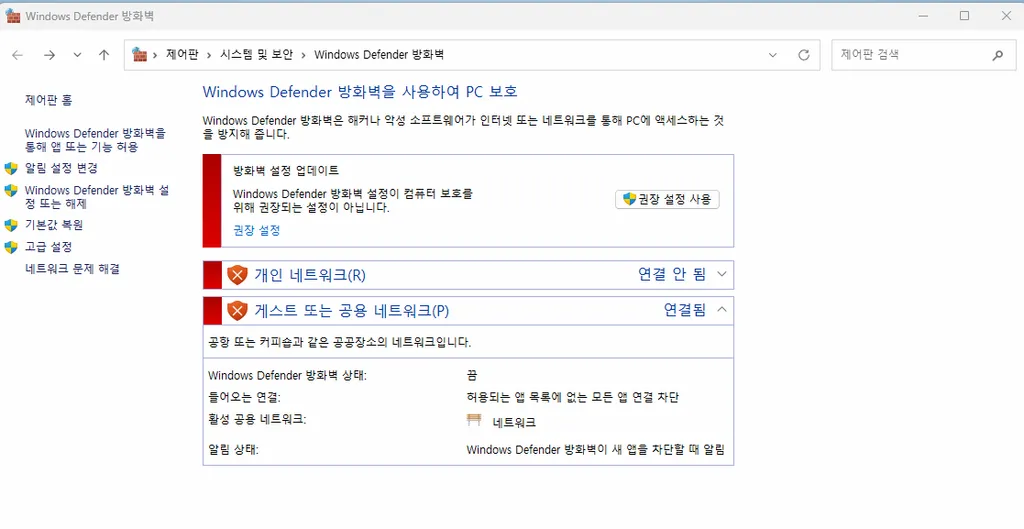Click the red shield icon for 개인 네트워크
Screen dimensions: 1024x529
pyautogui.click(x=237, y=275)
